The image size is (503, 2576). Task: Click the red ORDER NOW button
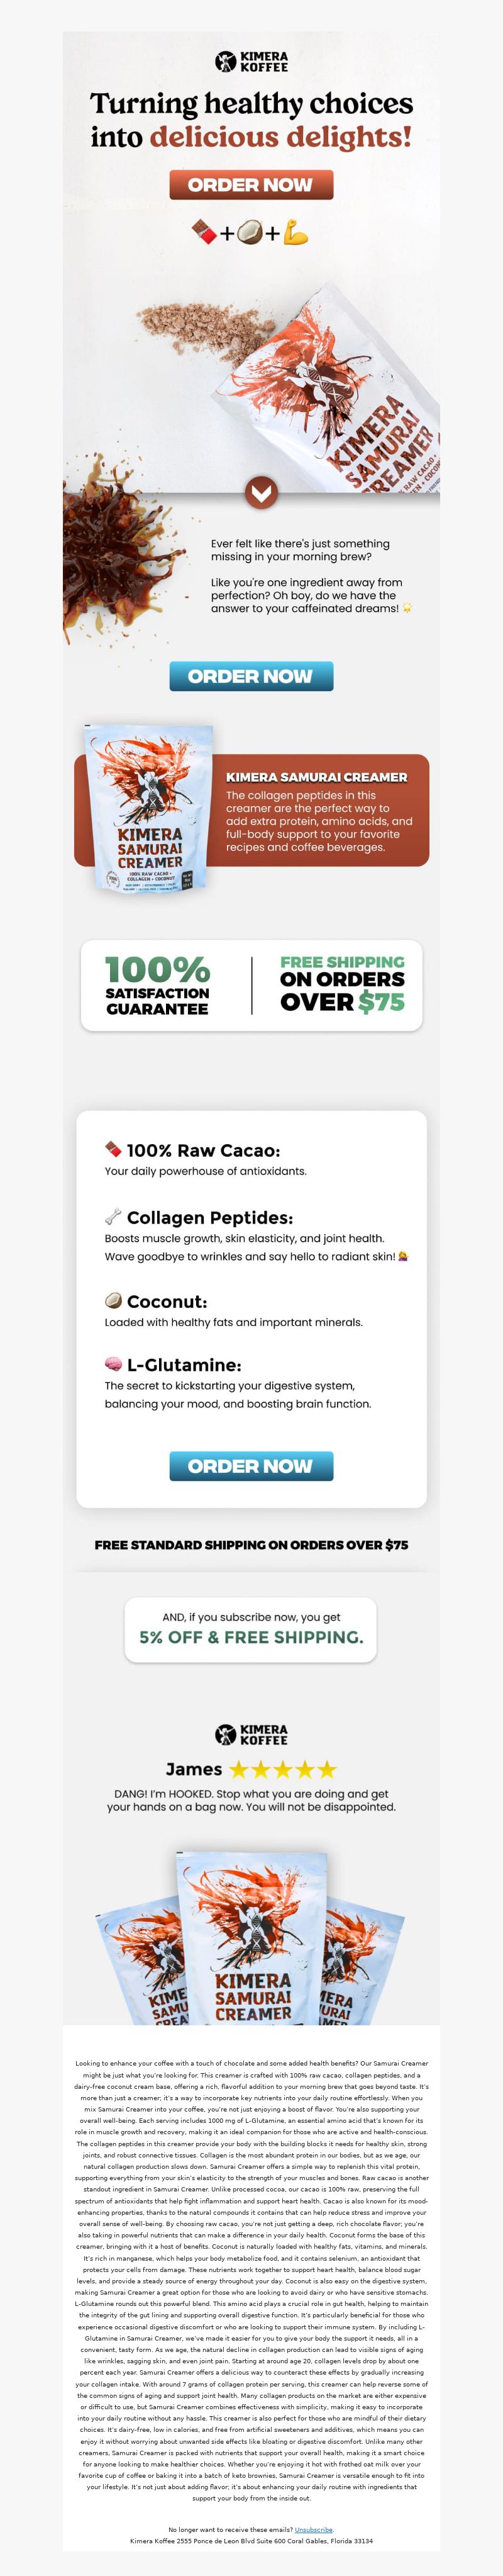click(x=251, y=185)
